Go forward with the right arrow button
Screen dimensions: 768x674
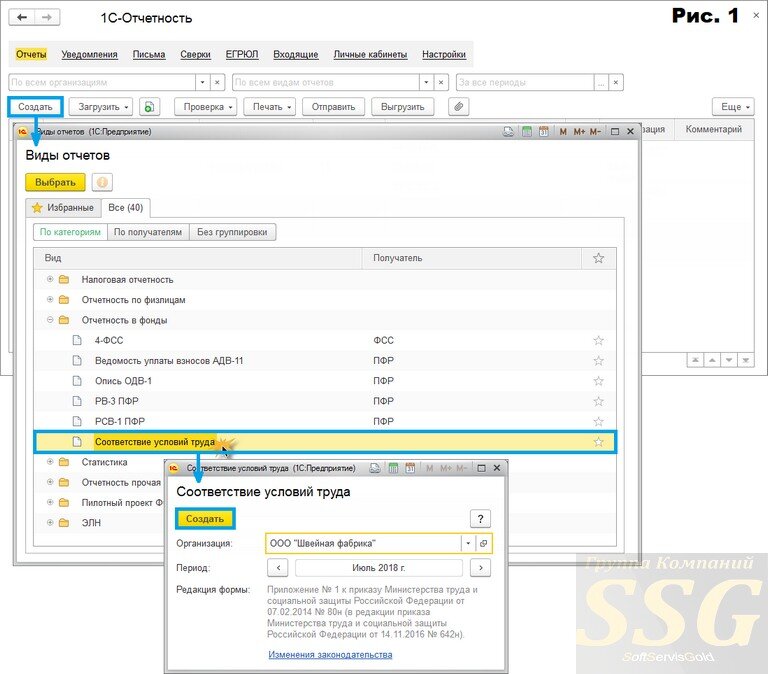pos(47,18)
